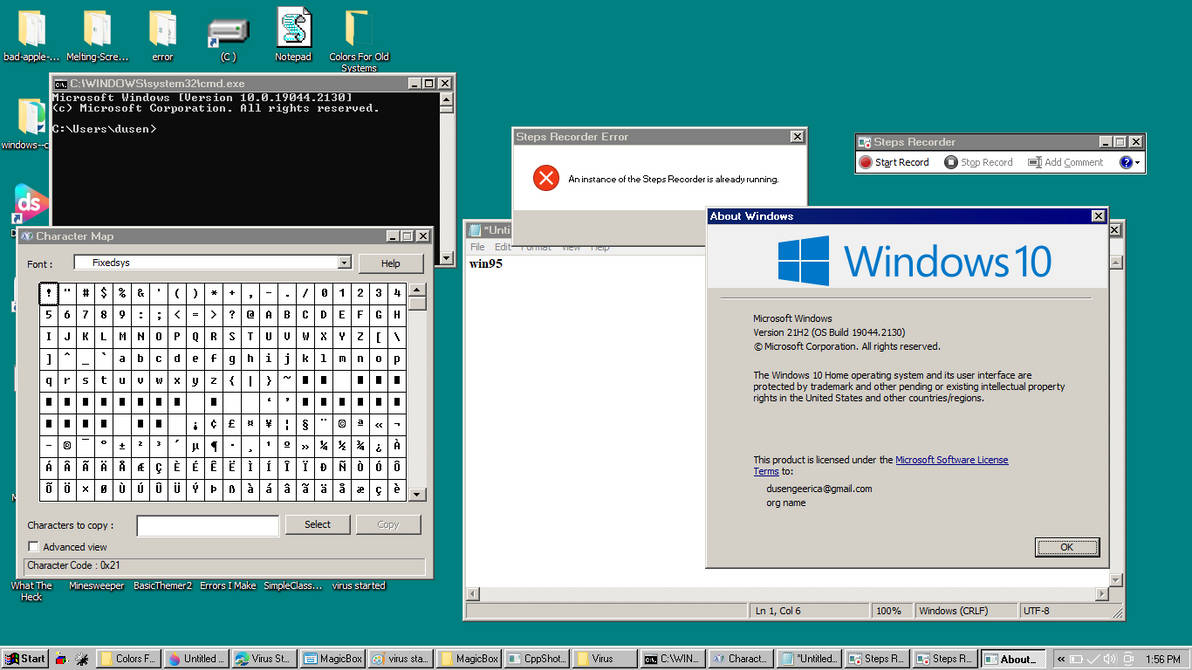Click the red error icon in Steps Recorder Error

(546, 178)
